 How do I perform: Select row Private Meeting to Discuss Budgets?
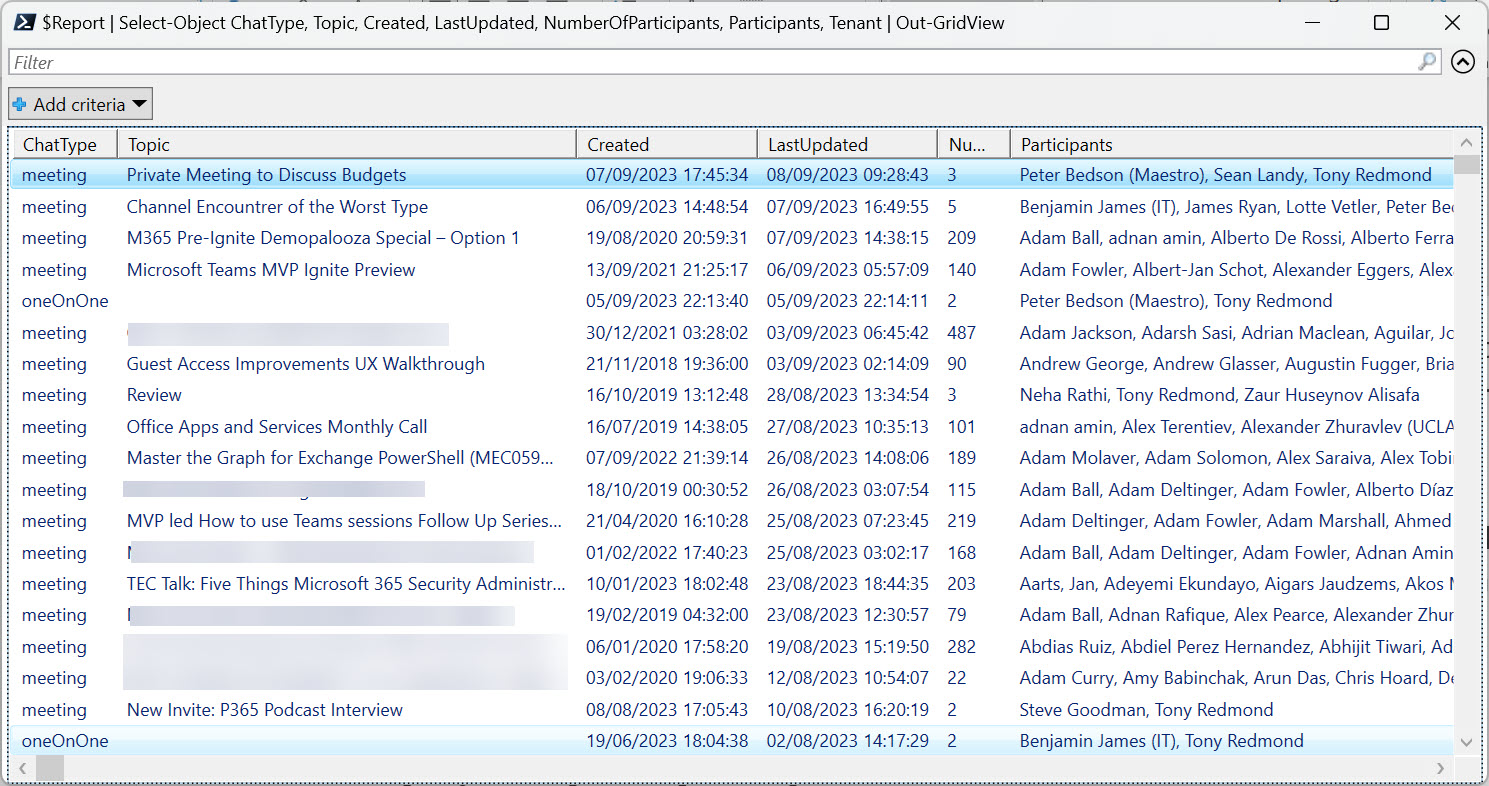click(x=732, y=175)
